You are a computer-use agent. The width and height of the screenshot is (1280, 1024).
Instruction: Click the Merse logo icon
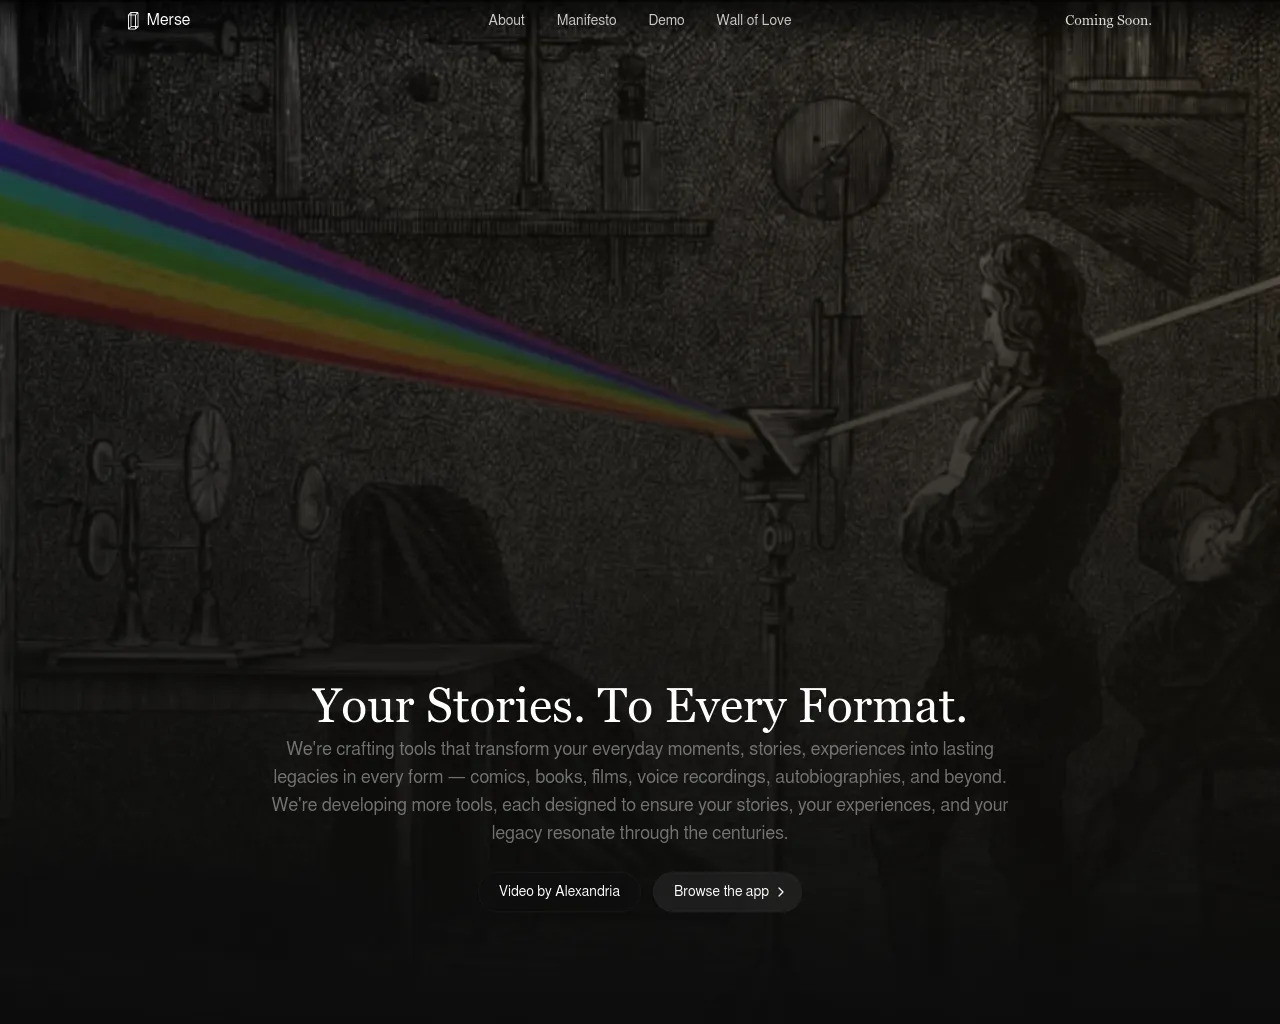tap(133, 20)
